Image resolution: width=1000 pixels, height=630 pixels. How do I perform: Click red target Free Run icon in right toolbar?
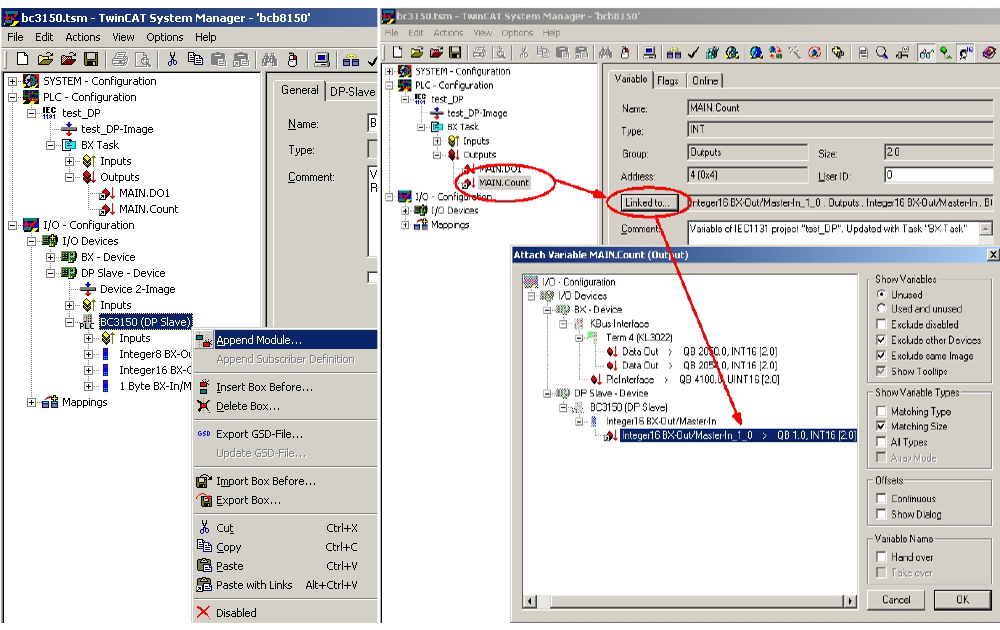pyautogui.click(x=814, y=52)
